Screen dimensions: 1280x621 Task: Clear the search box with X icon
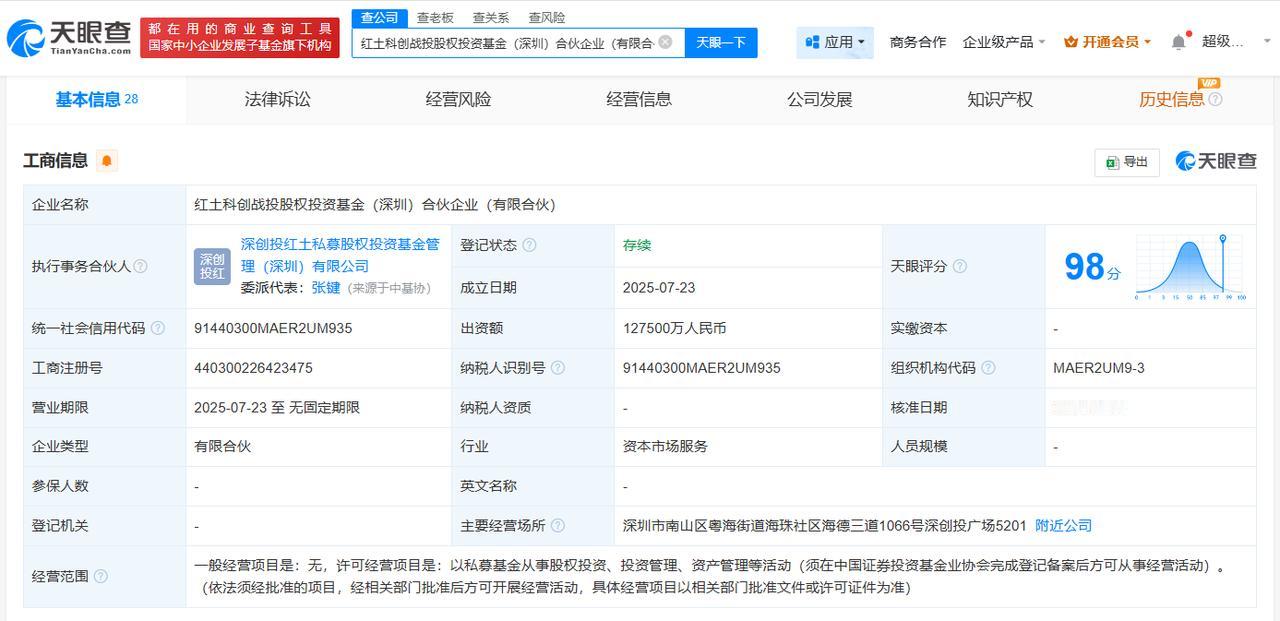click(666, 42)
